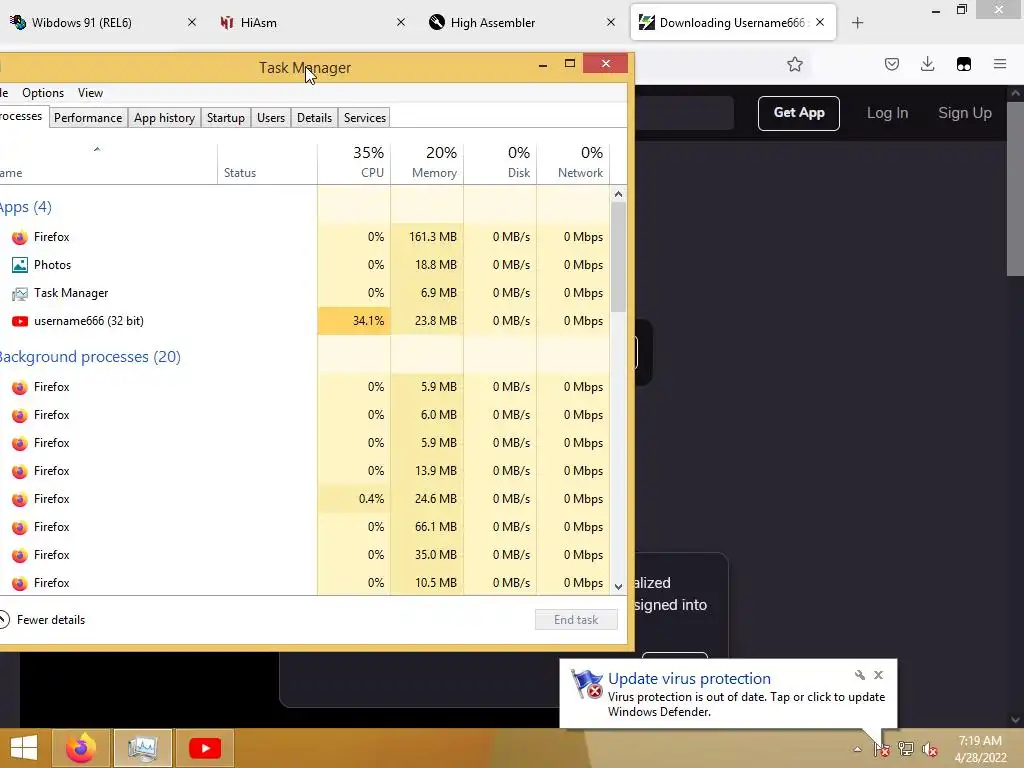Switch to the Startup tab

point(226,118)
